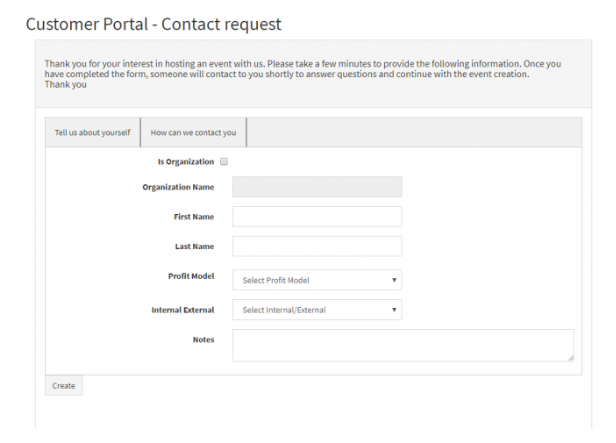The height and width of the screenshot is (443, 616).
Task: Open the Select Internal/External dropdown
Action: click(317, 310)
